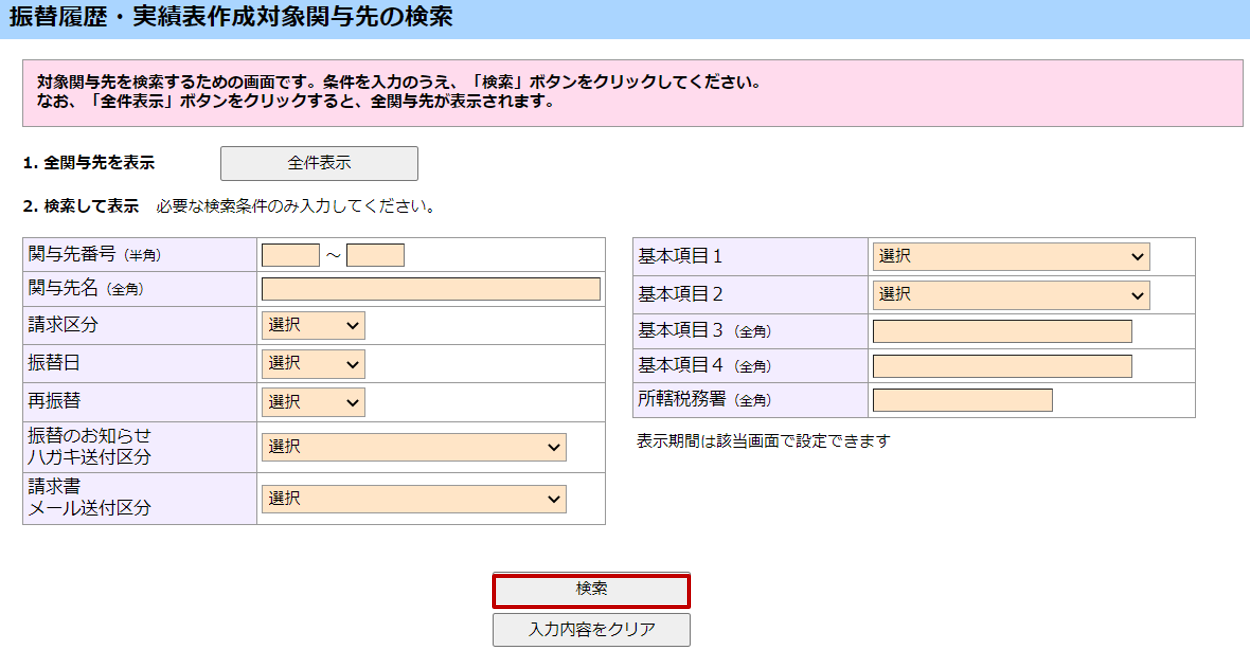
Task: Click the 基本項目1 dropdown arrow
Action: point(1137,257)
